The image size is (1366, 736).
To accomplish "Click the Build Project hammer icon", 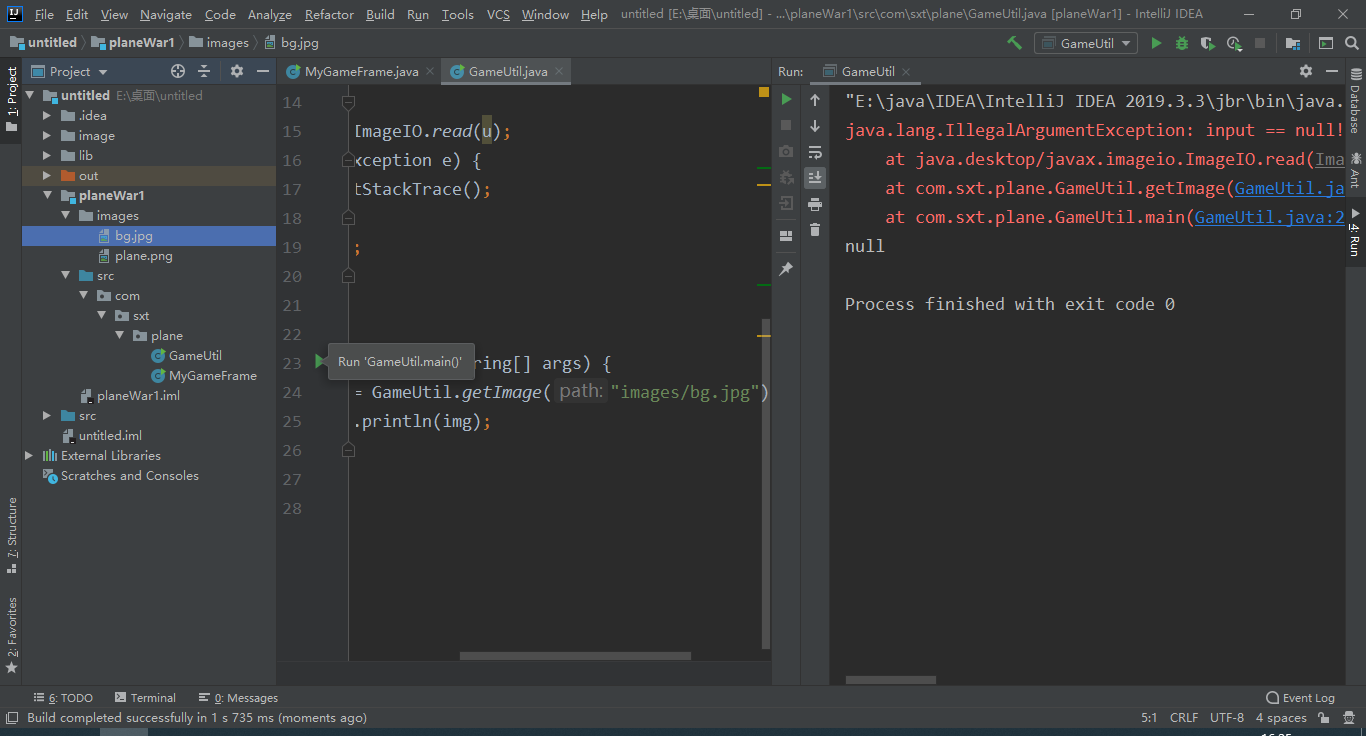I will click(1014, 43).
